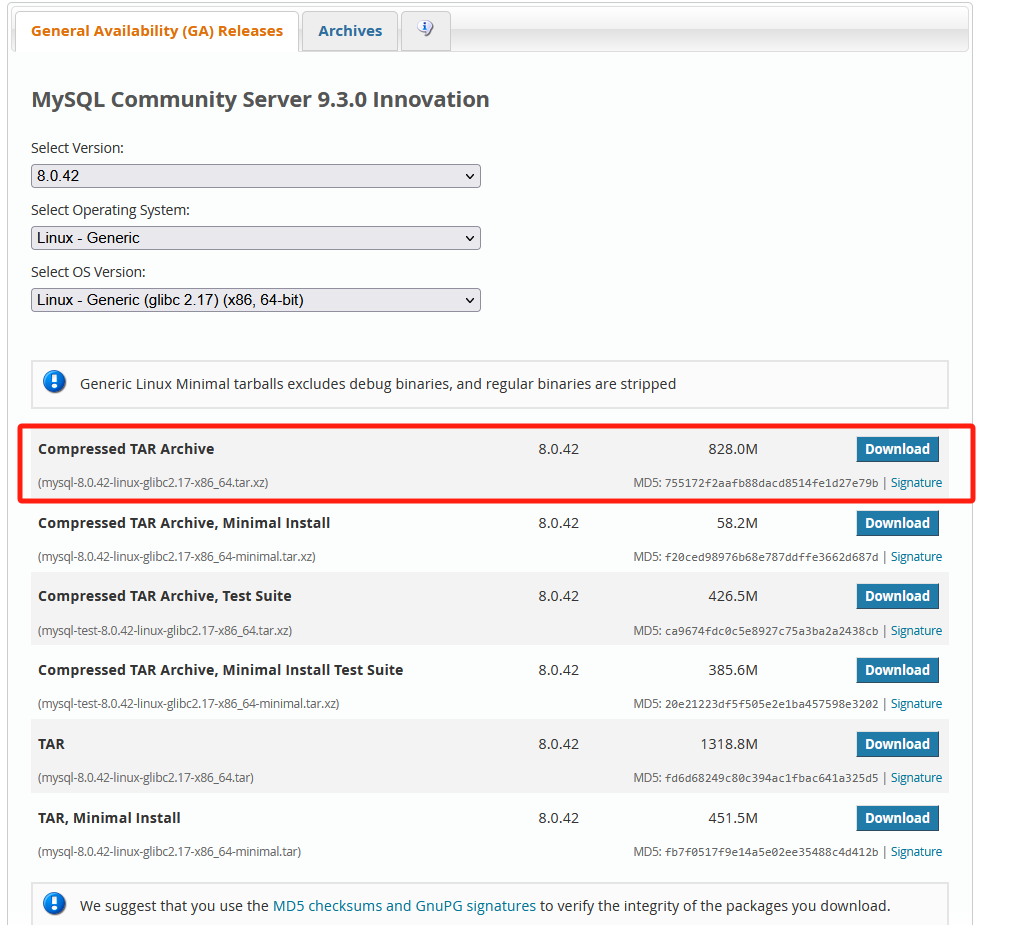
Task: Click MD5 hash fb7f0517f9e14a5e02ee35488c4d412b
Action: point(772,852)
